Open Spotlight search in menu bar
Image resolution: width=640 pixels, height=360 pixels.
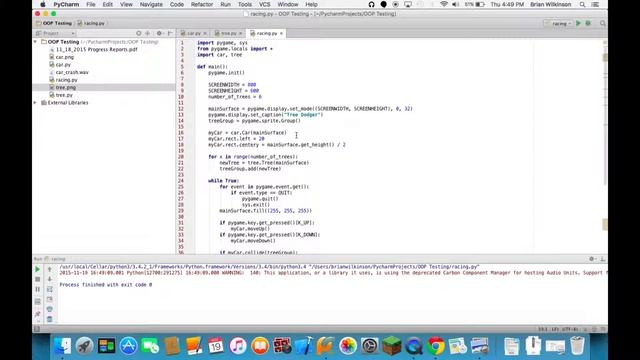click(x=582, y=4)
